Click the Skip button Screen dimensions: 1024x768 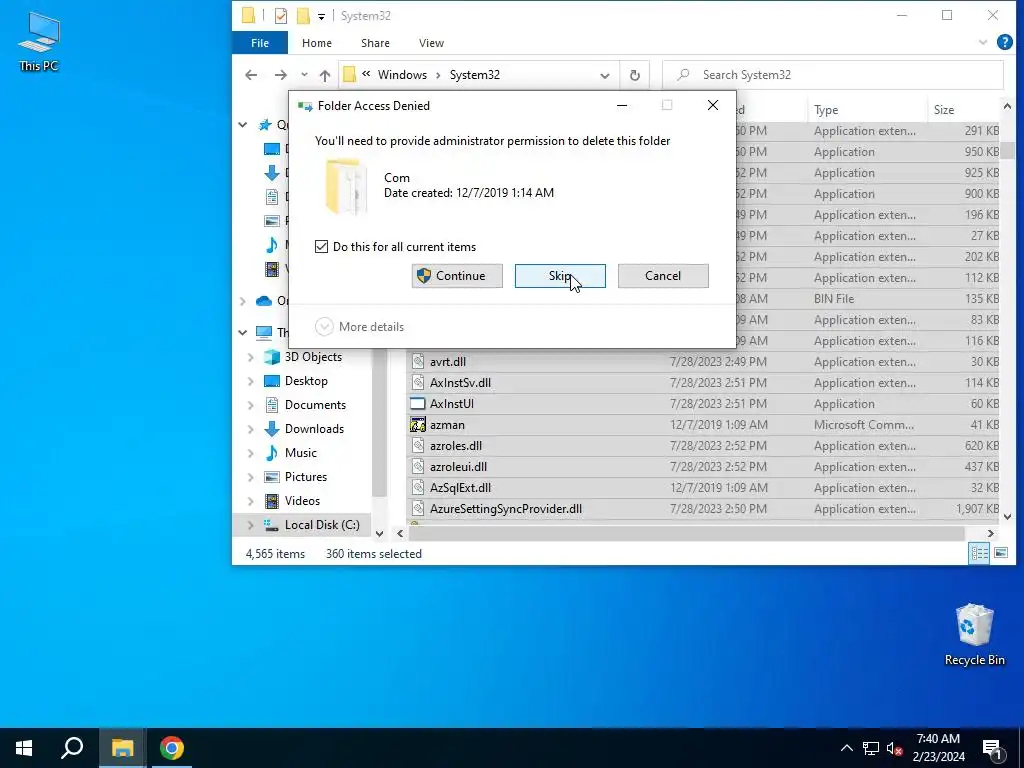click(x=560, y=276)
